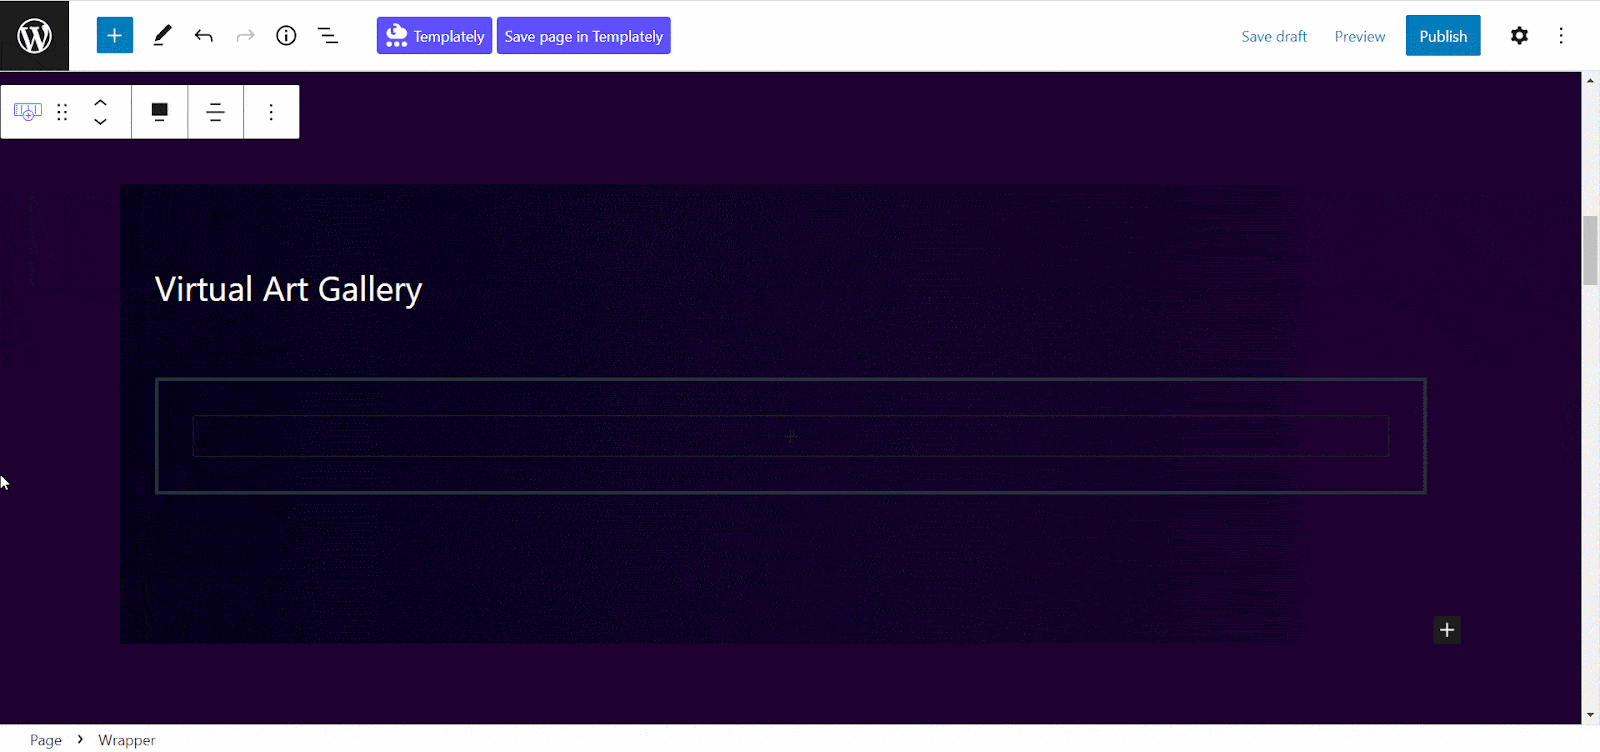
Task: Move the Wrapper block up
Action: click(x=100, y=102)
